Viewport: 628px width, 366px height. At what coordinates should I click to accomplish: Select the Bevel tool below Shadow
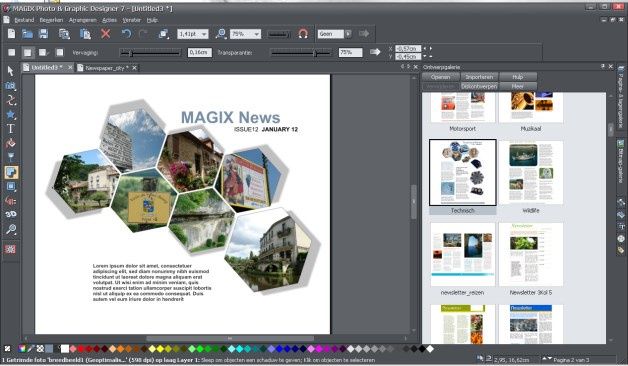click(10, 187)
